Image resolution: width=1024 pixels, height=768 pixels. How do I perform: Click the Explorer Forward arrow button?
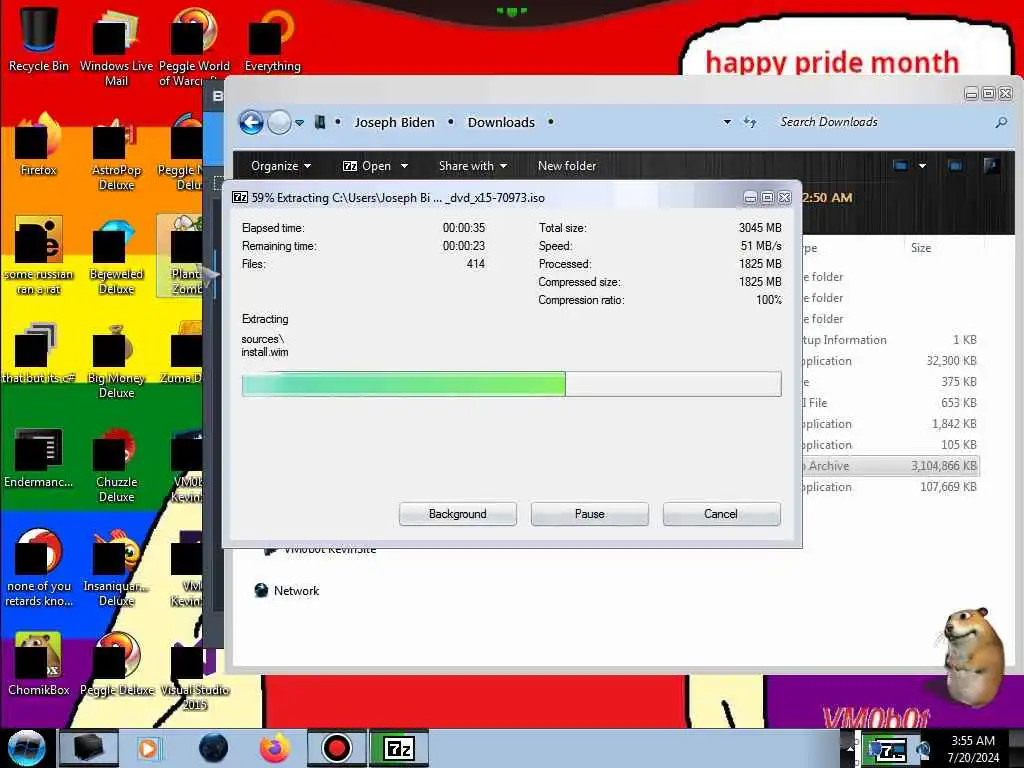point(280,122)
